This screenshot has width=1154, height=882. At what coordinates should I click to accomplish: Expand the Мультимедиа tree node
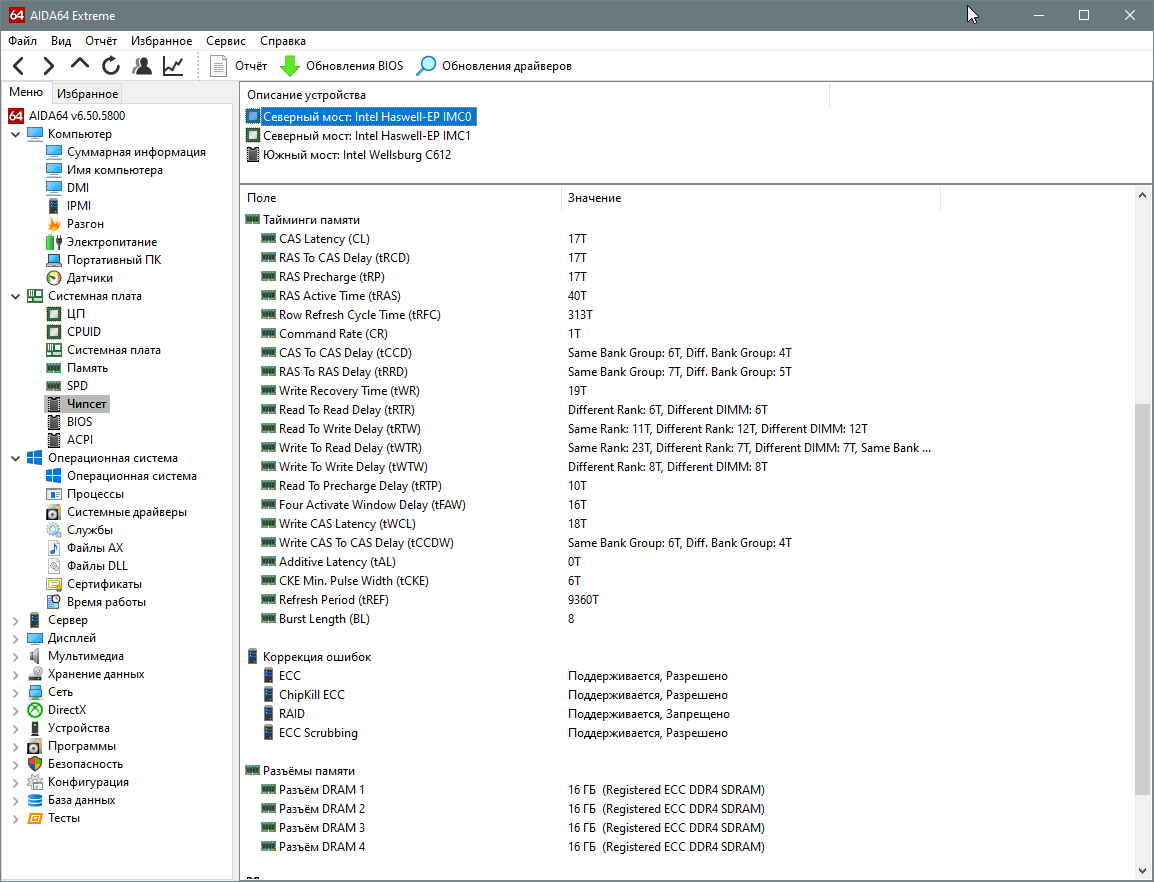15,656
